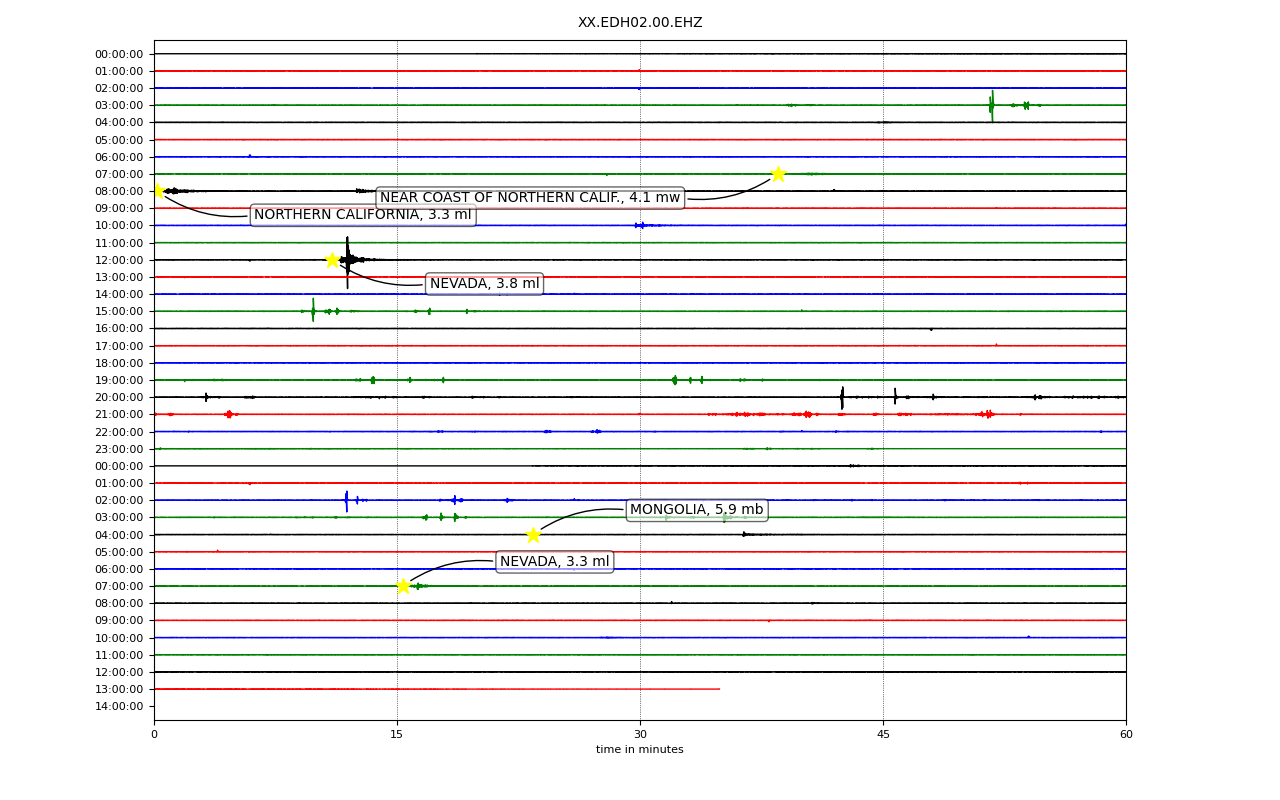Click the 13:00:00 y-axis label near the bottom
Image resolution: width=1280 pixels, height=800 pixels.
coord(119,689)
